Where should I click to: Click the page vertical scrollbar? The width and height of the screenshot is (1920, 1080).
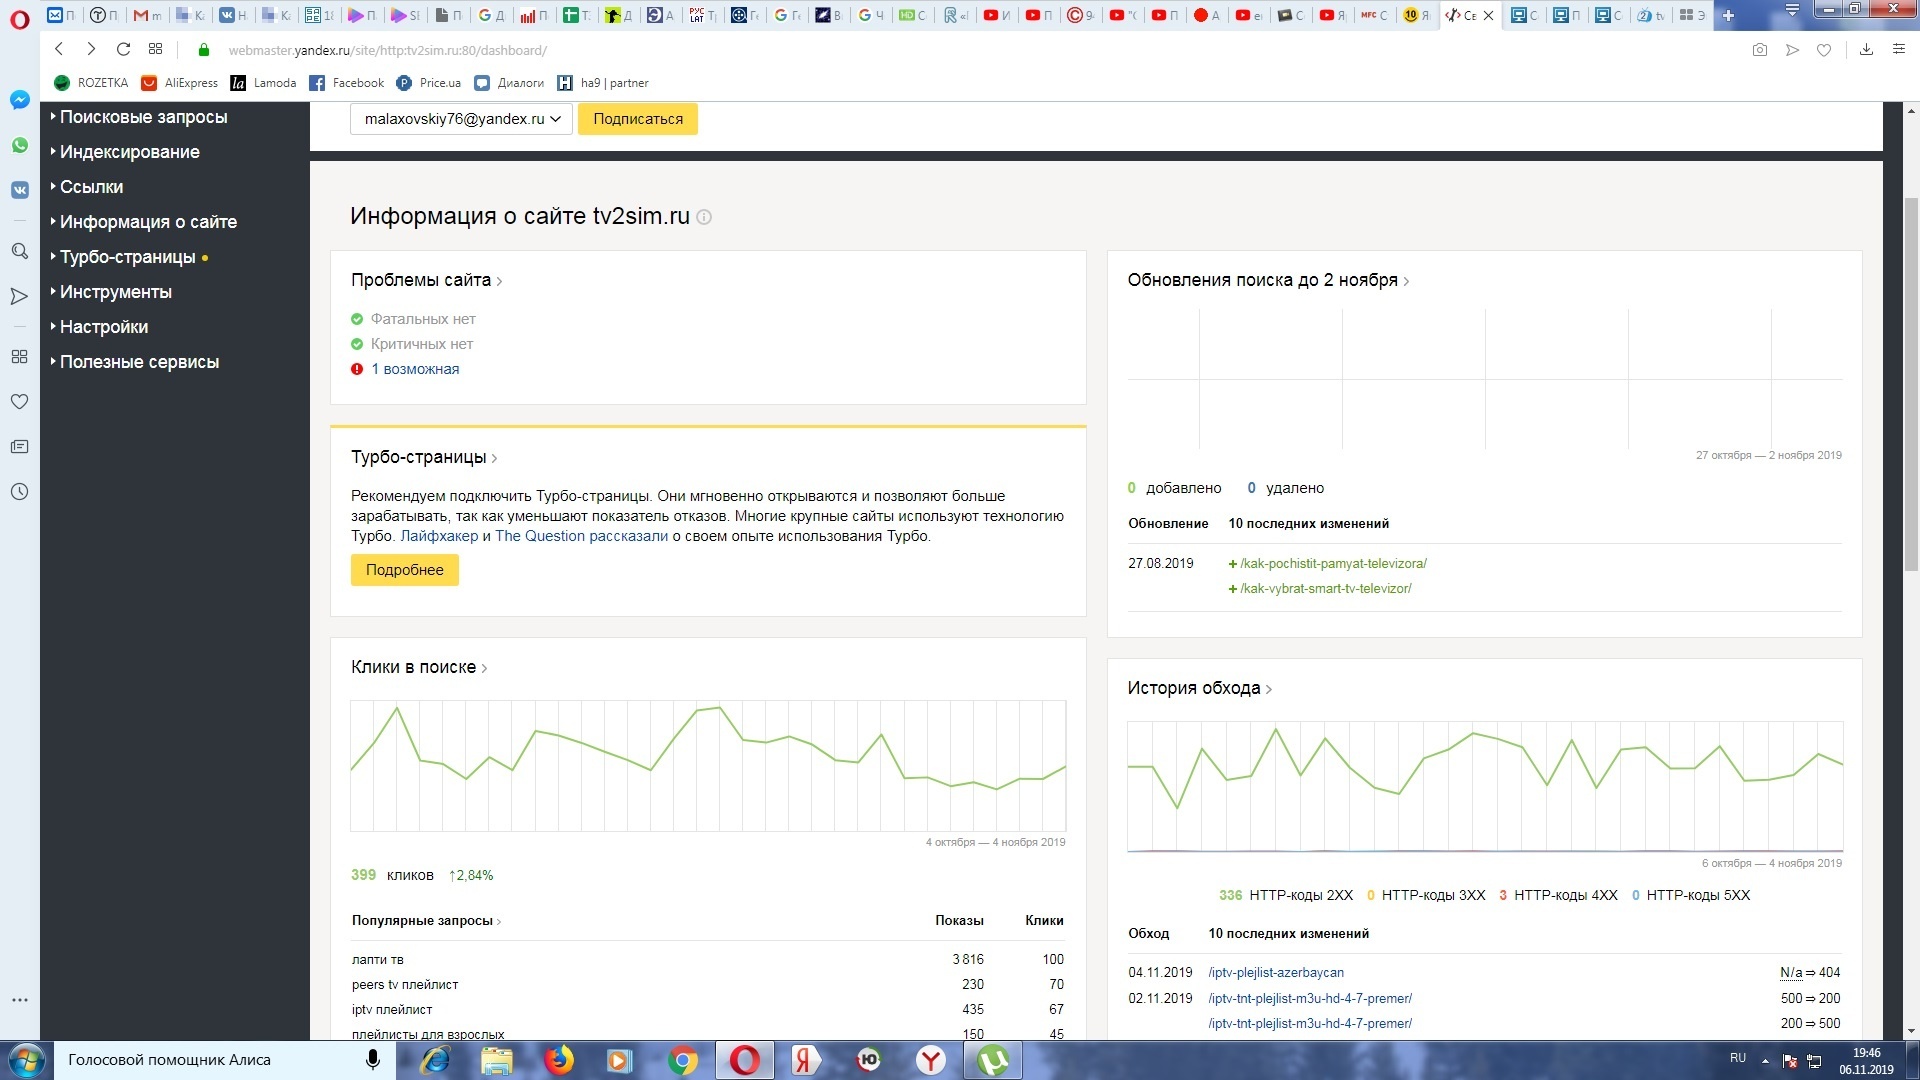click(x=1911, y=385)
